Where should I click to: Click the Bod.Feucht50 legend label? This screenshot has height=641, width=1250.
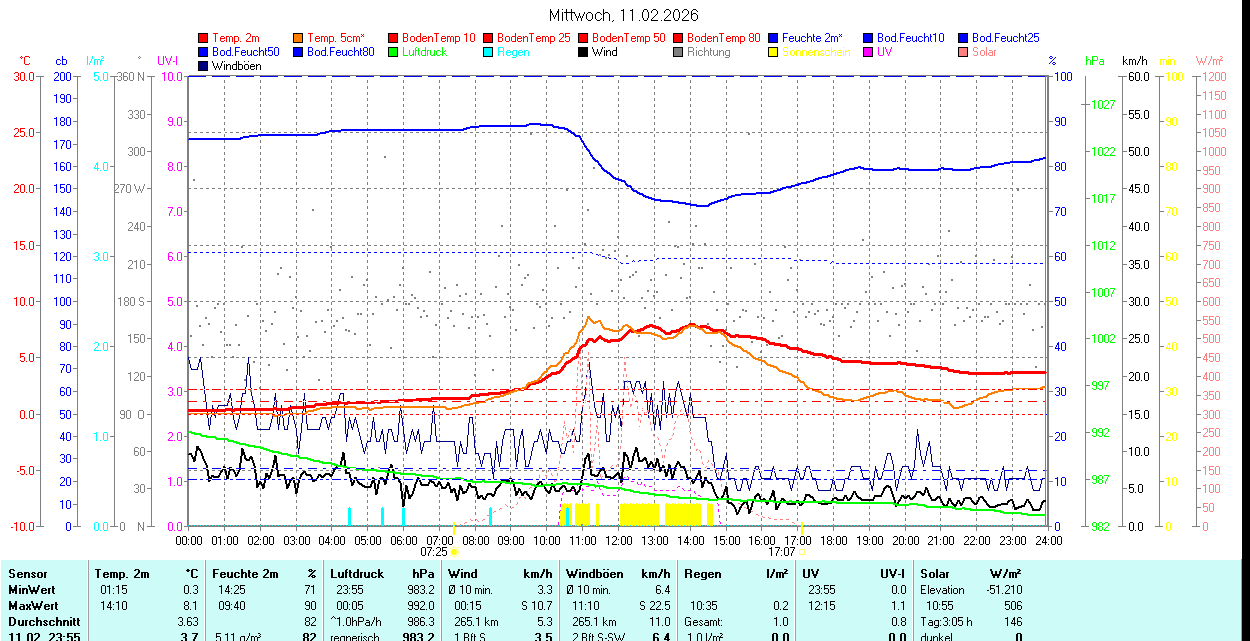click(x=245, y=52)
